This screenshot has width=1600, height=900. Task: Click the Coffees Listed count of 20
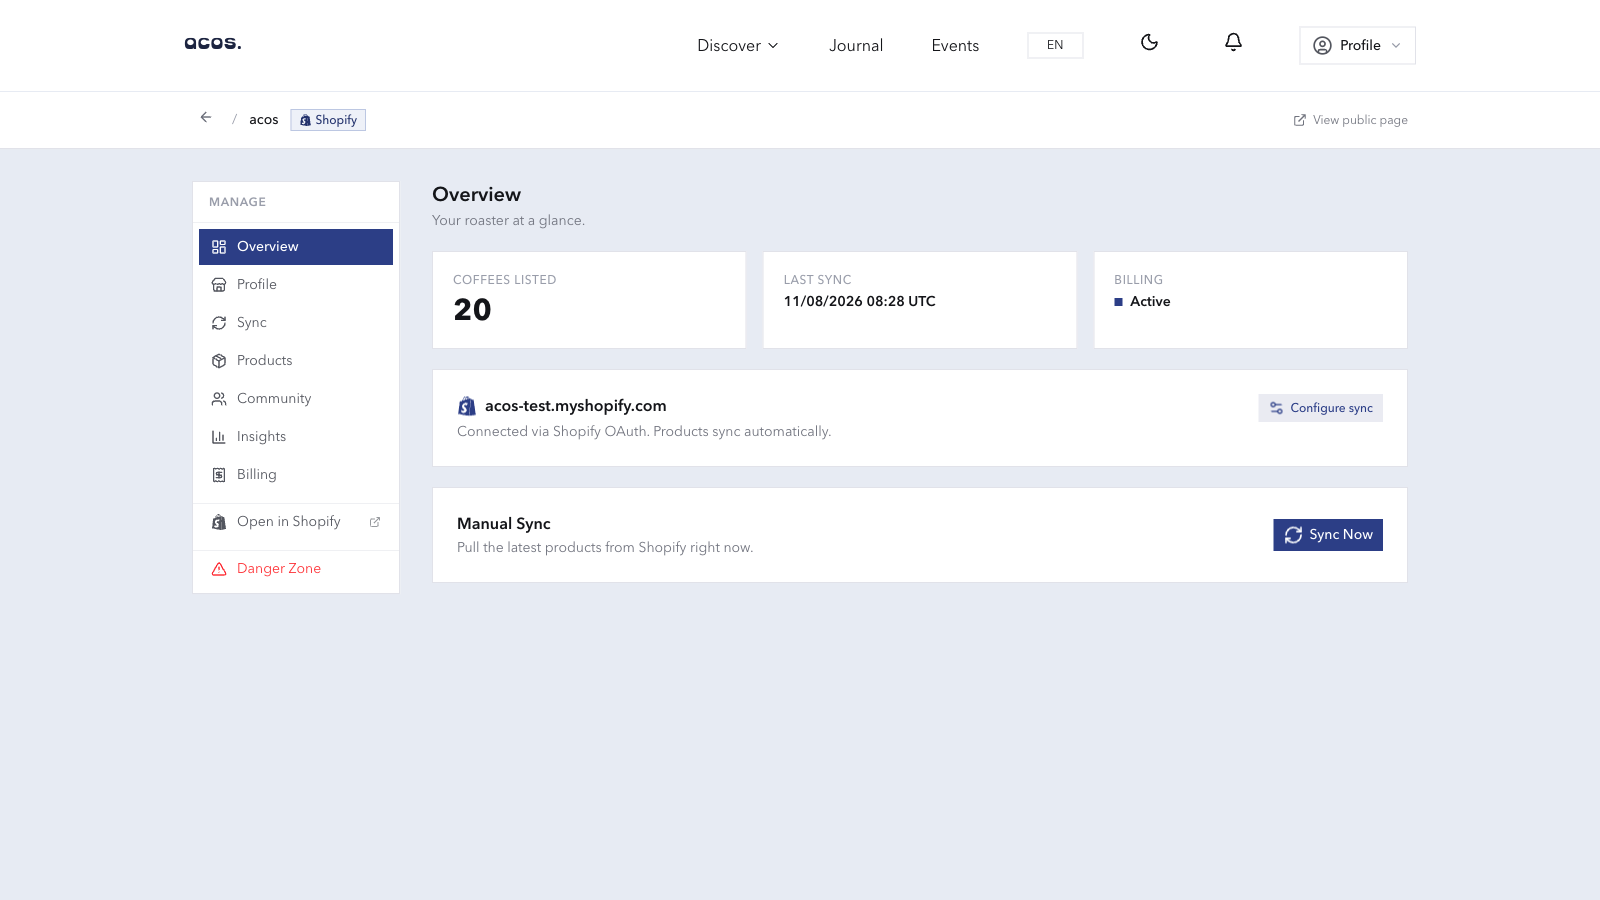point(473,310)
